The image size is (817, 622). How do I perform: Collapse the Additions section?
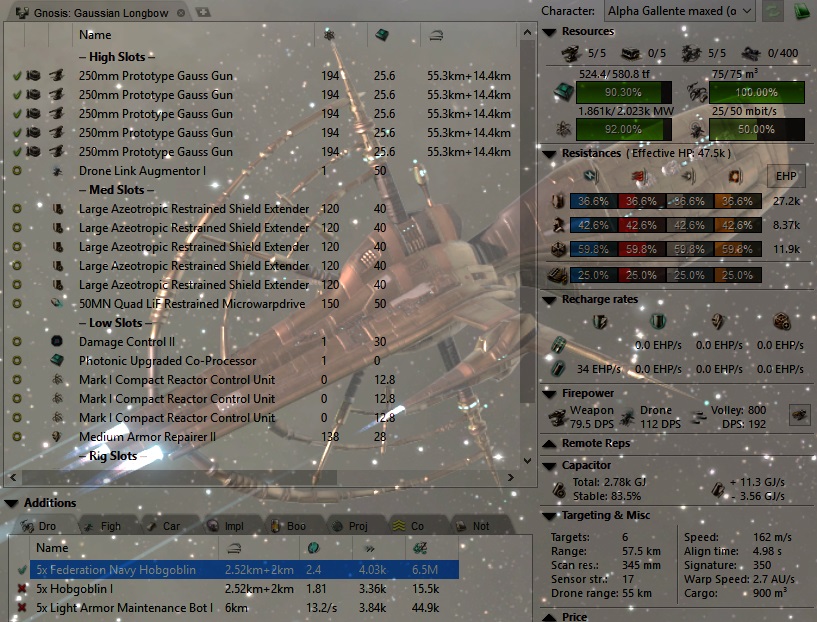click(11, 503)
